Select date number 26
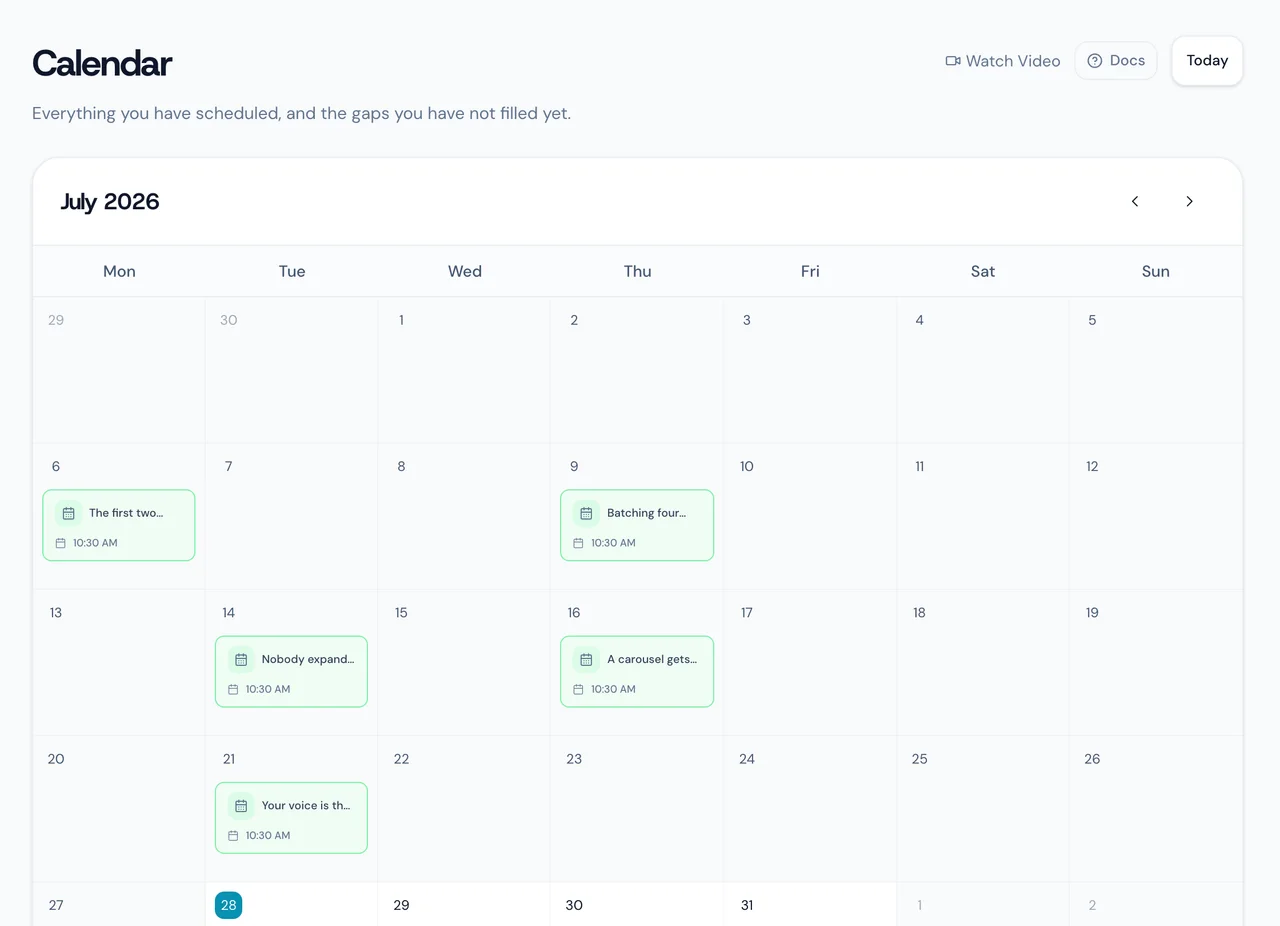This screenshot has height=926, width=1280. coord(1092,759)
